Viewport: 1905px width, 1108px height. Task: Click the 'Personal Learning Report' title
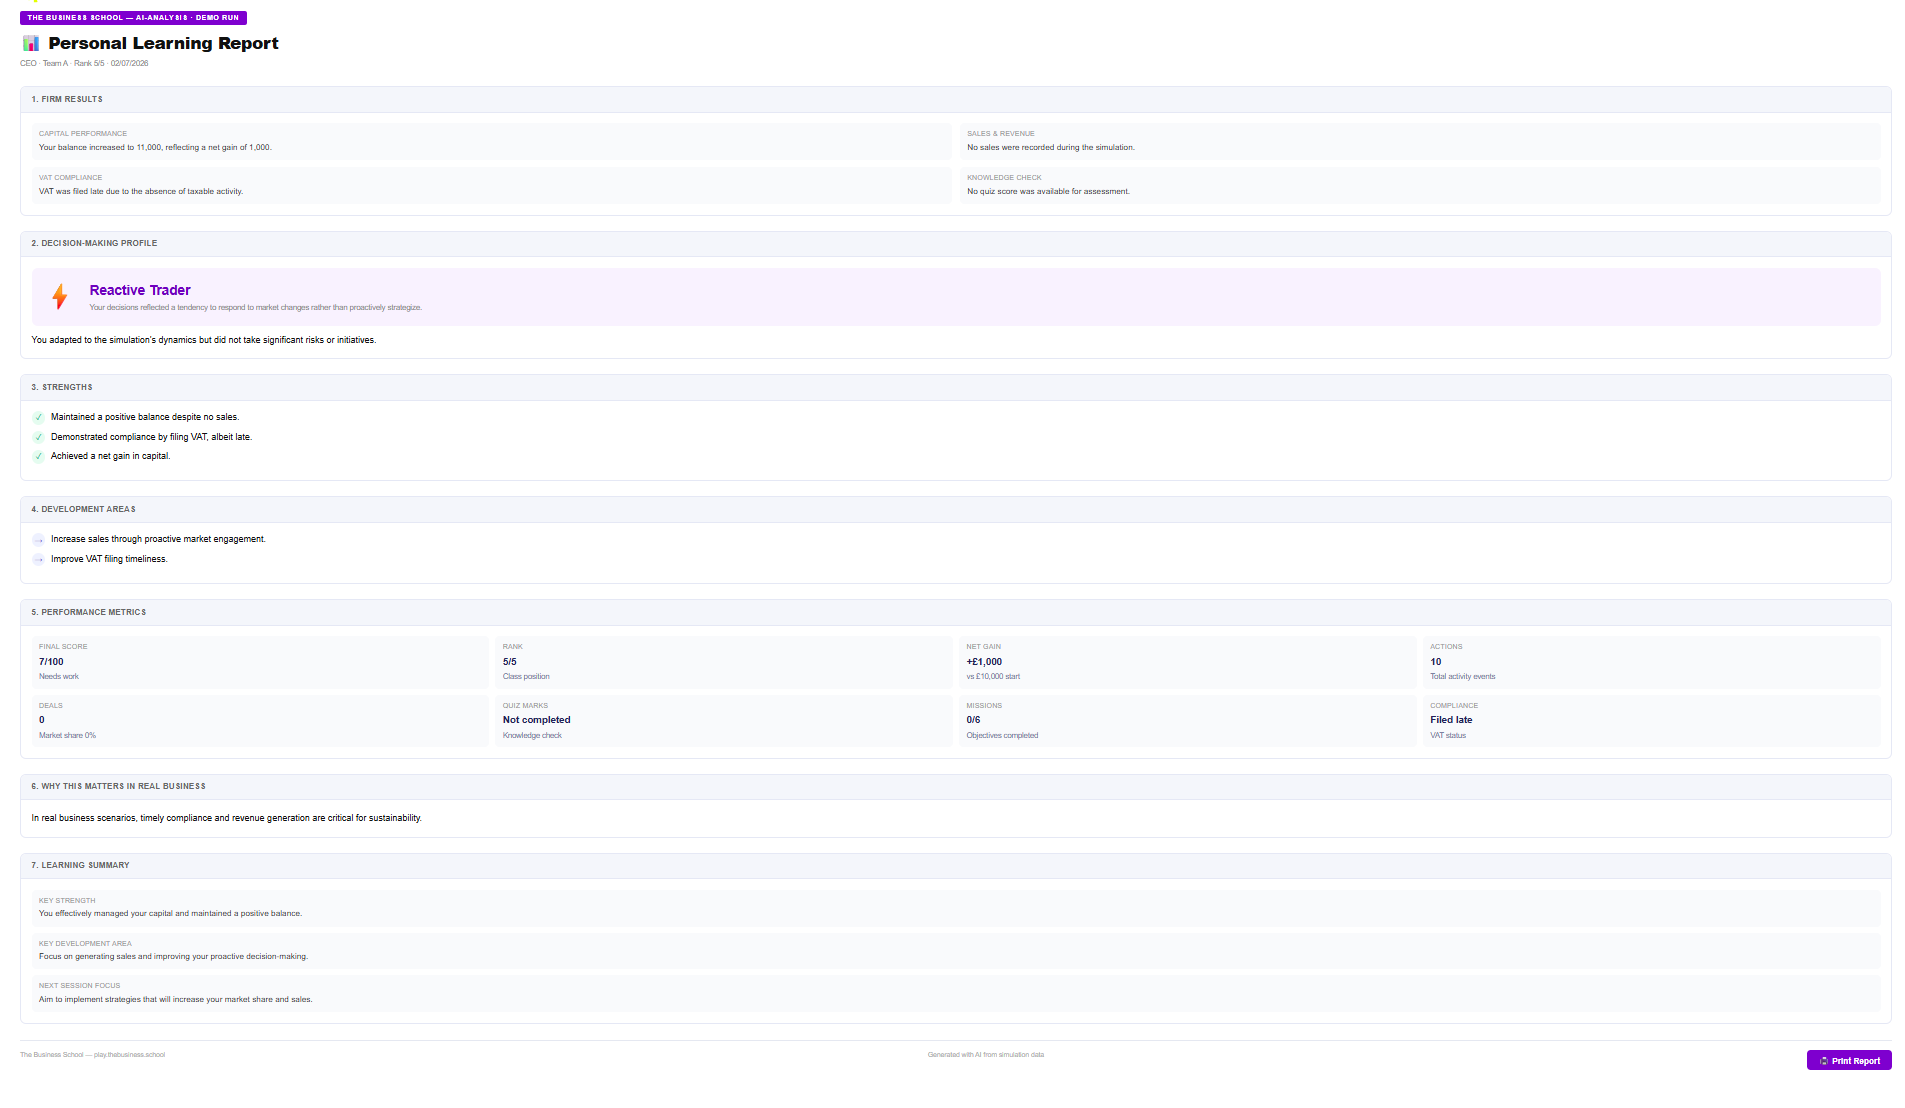163,43
